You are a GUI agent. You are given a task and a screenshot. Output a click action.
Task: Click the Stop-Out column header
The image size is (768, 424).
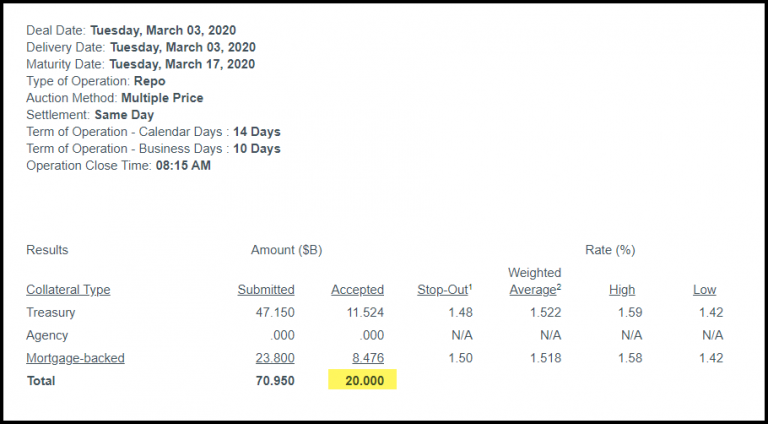pyautogui.click(x=444, y=290)
